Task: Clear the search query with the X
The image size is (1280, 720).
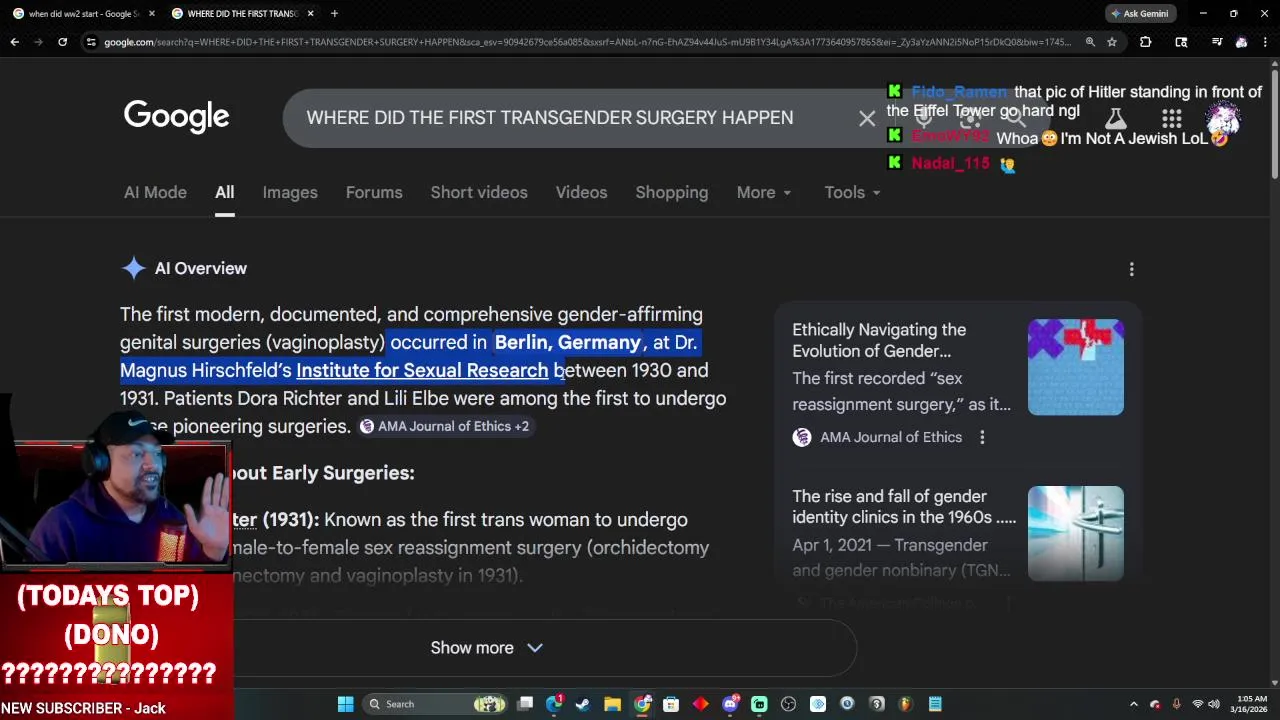Action: [867, 118]
